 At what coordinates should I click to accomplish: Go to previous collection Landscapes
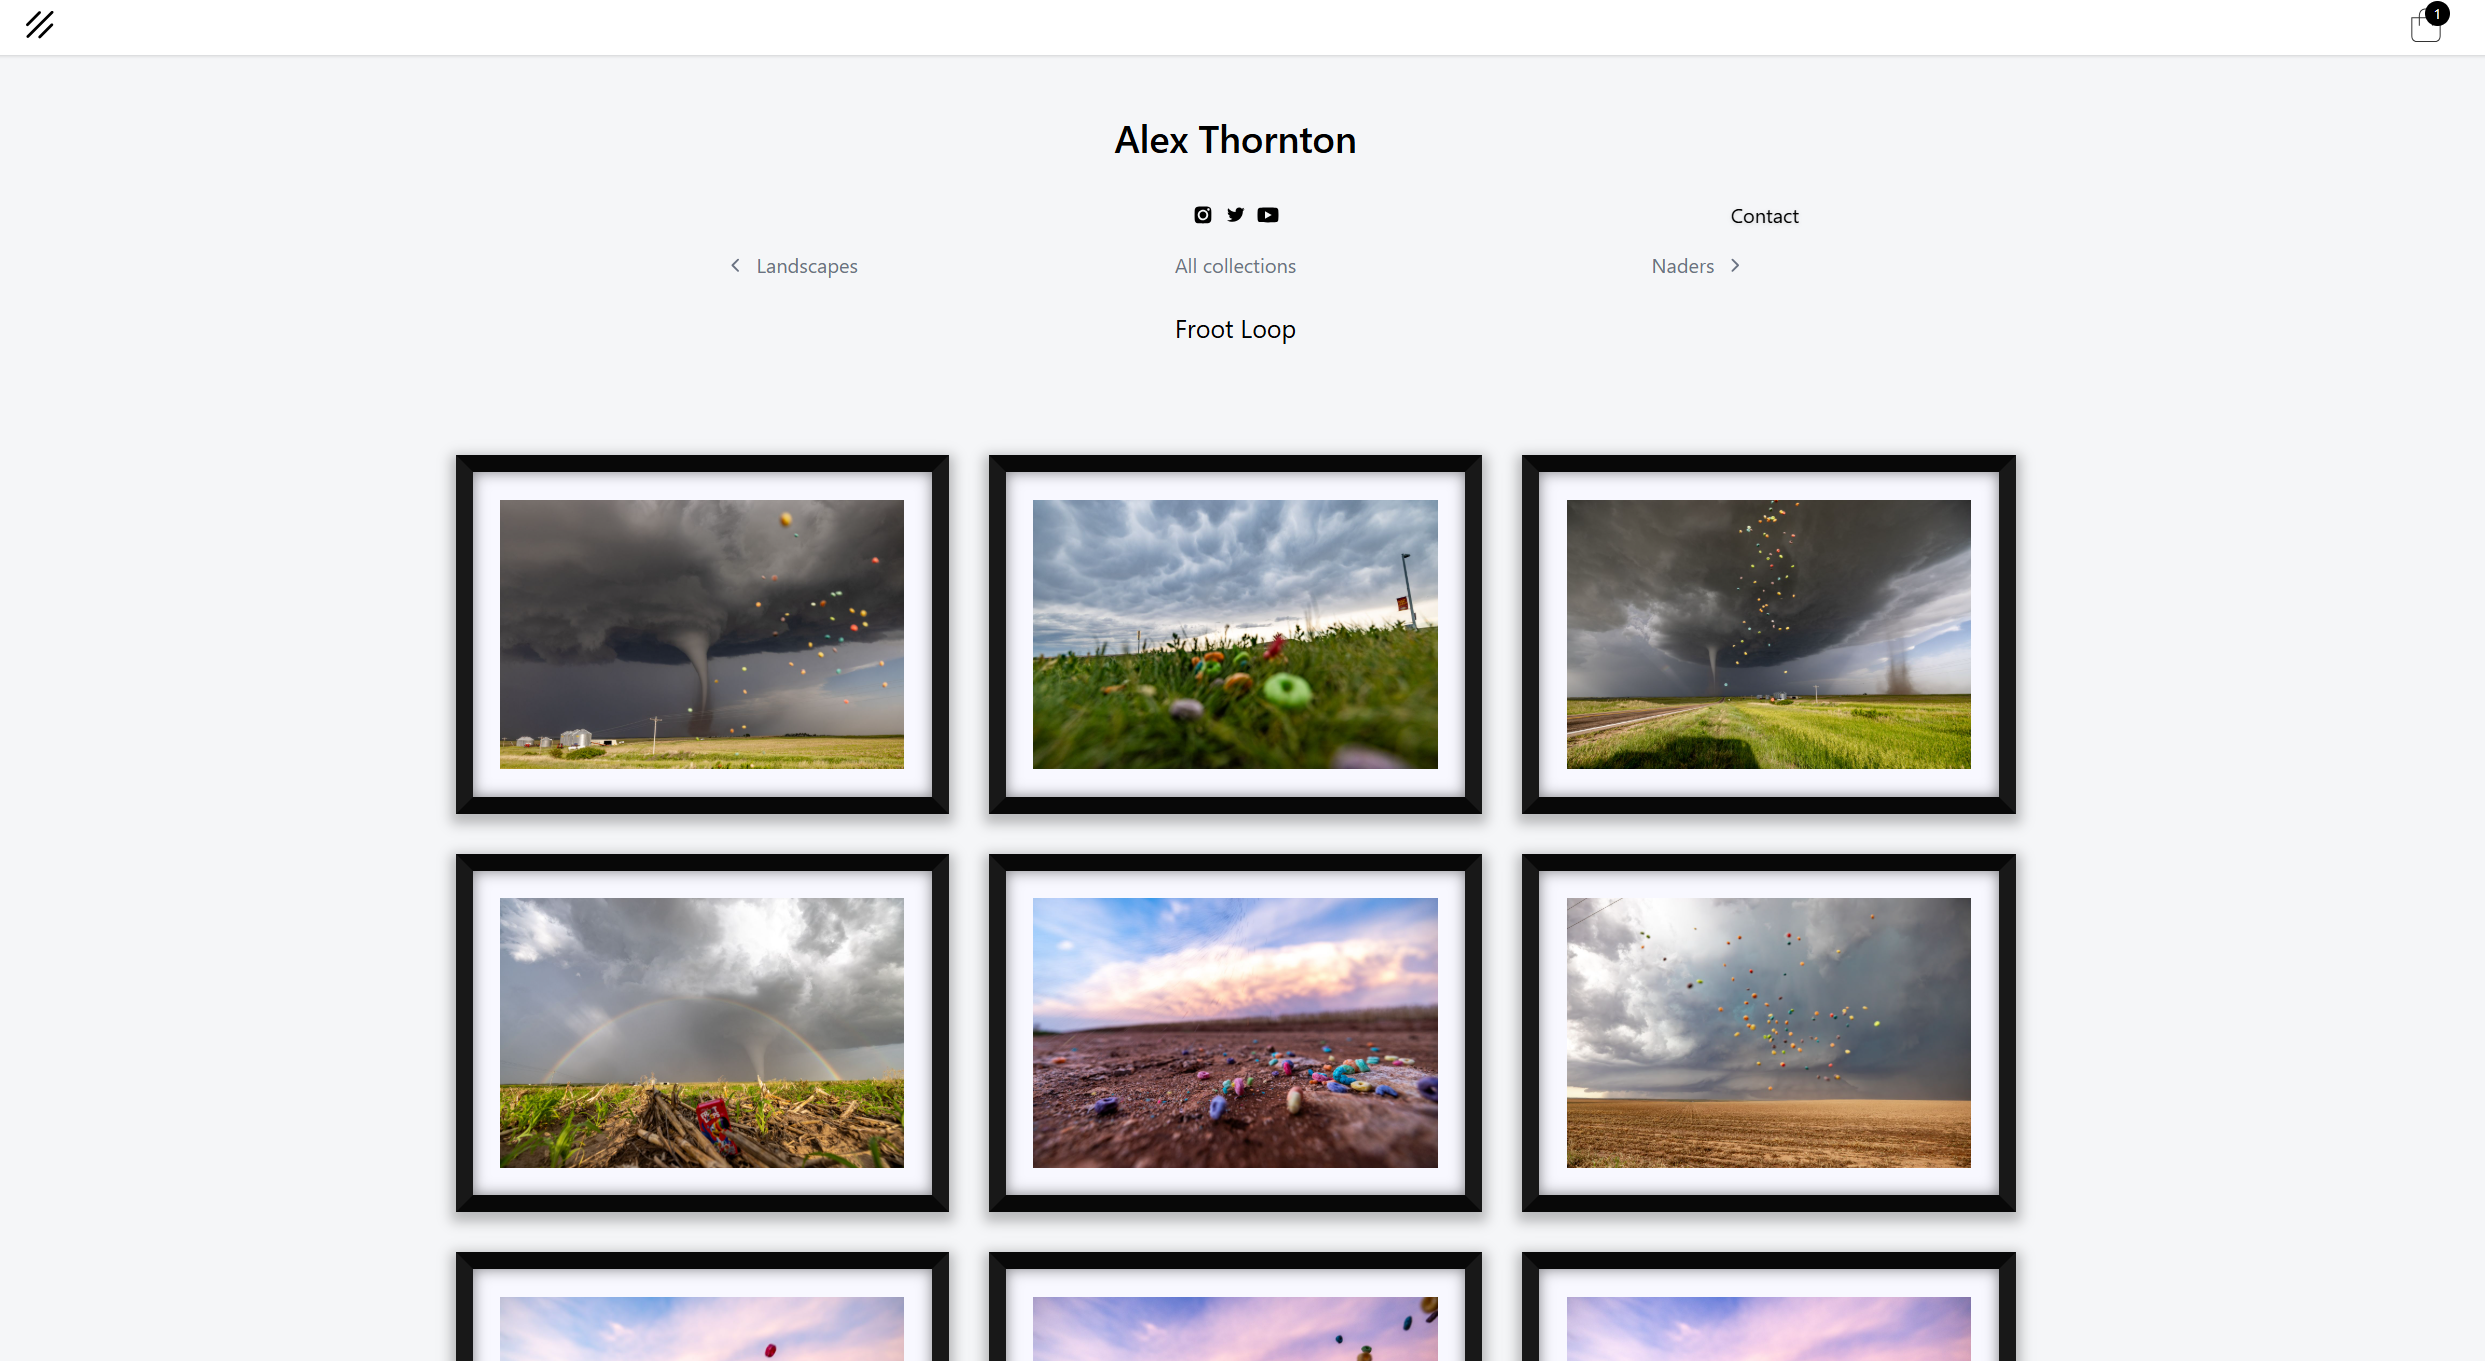coord(806,266)
